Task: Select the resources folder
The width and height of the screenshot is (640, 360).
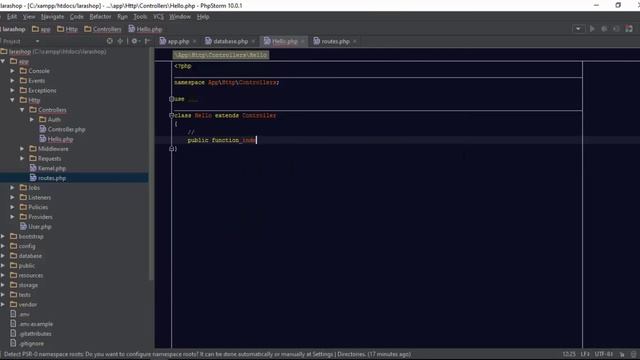Action: (27, 276)
